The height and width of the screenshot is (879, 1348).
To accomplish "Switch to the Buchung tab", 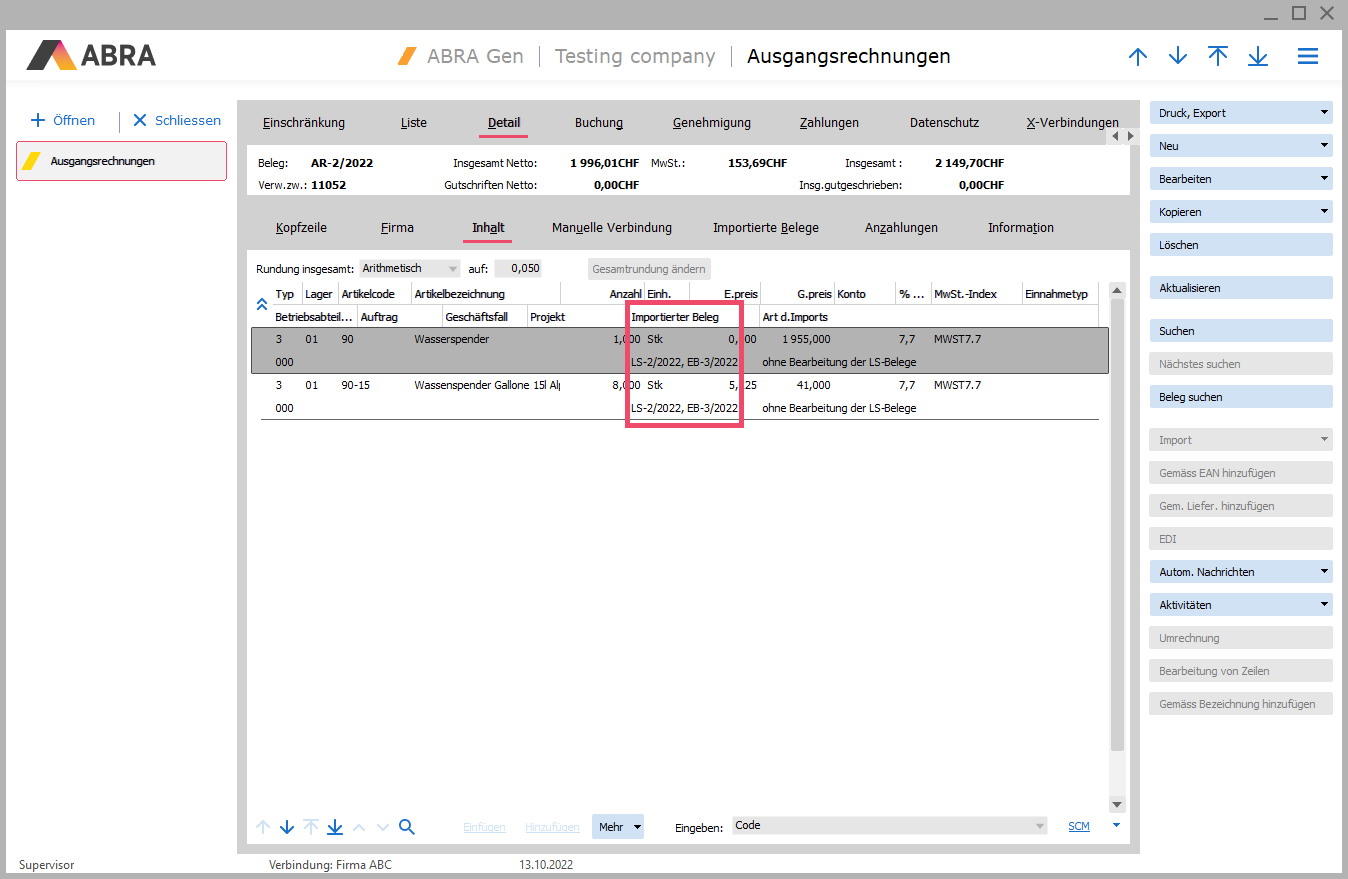I will 598,123.
